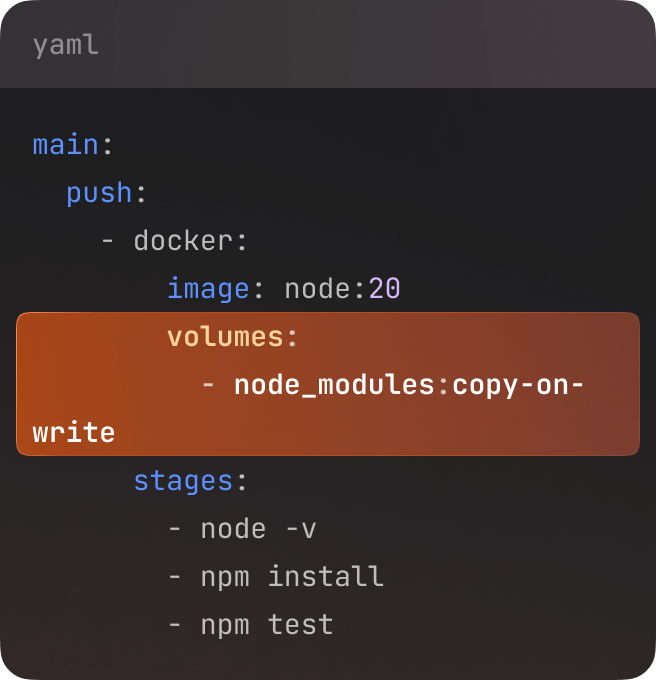This screenshot has width=656, height=680.
Task: Click the 'copy-on-' text
Action: 518,385
